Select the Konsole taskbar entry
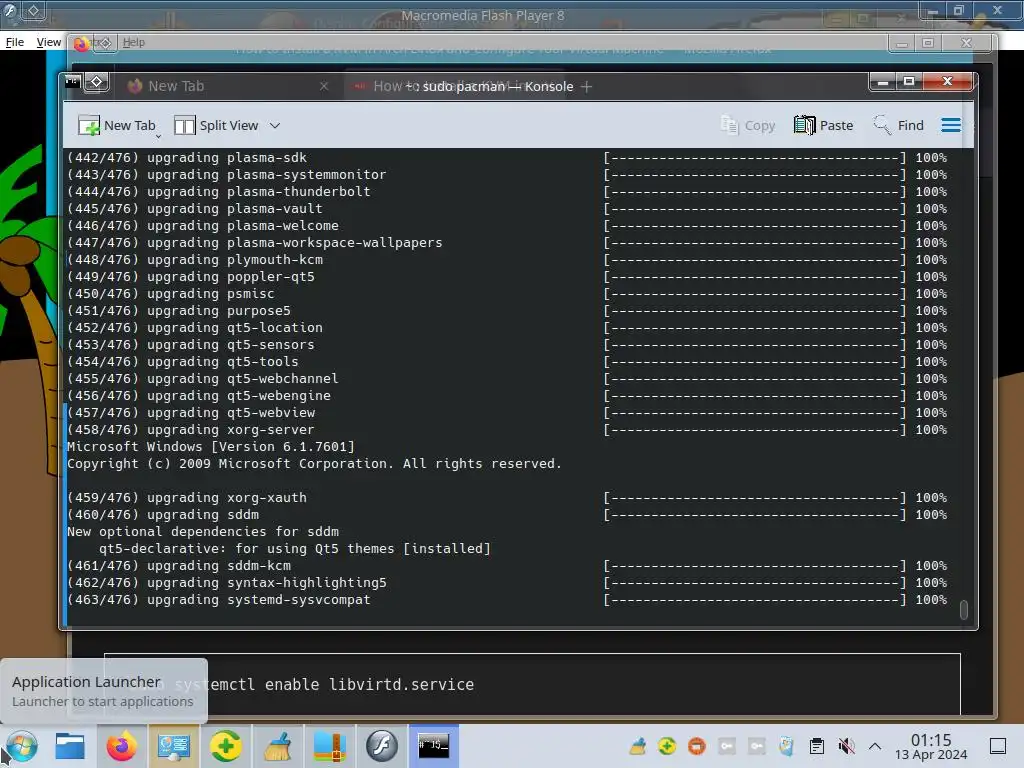Image resolution: width=1024 pixels, height=768 pixels. 434,746
